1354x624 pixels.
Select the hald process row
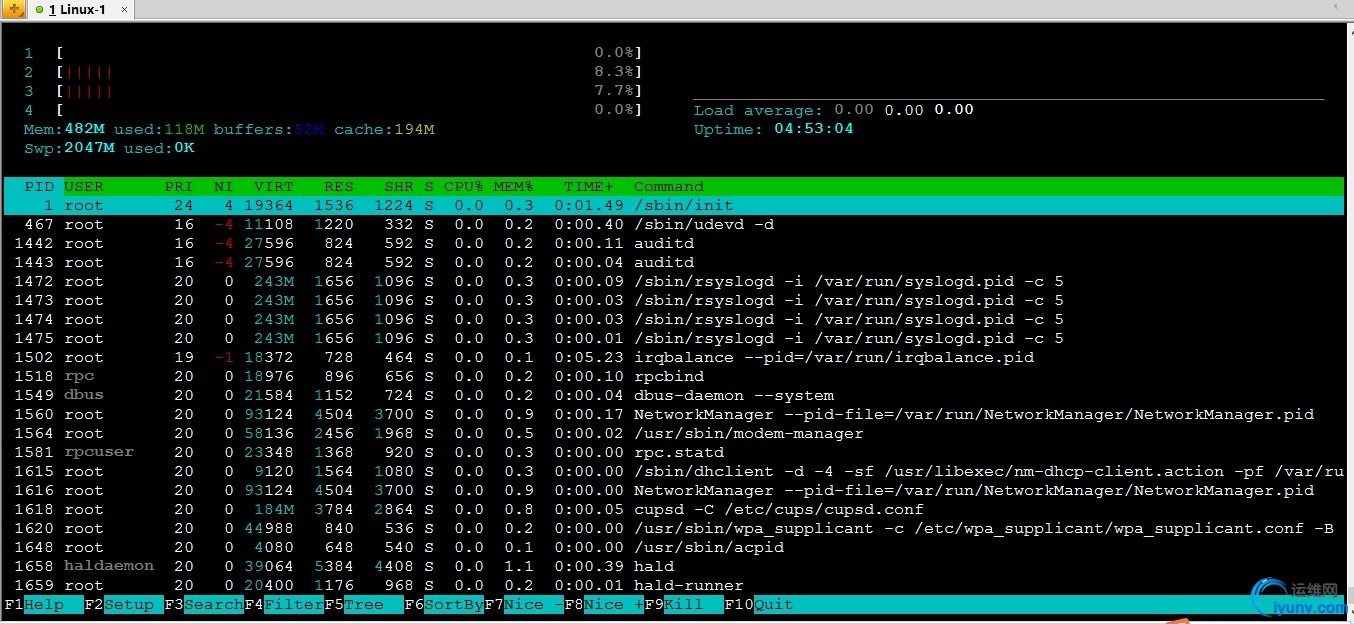click(x=674, y=566)
